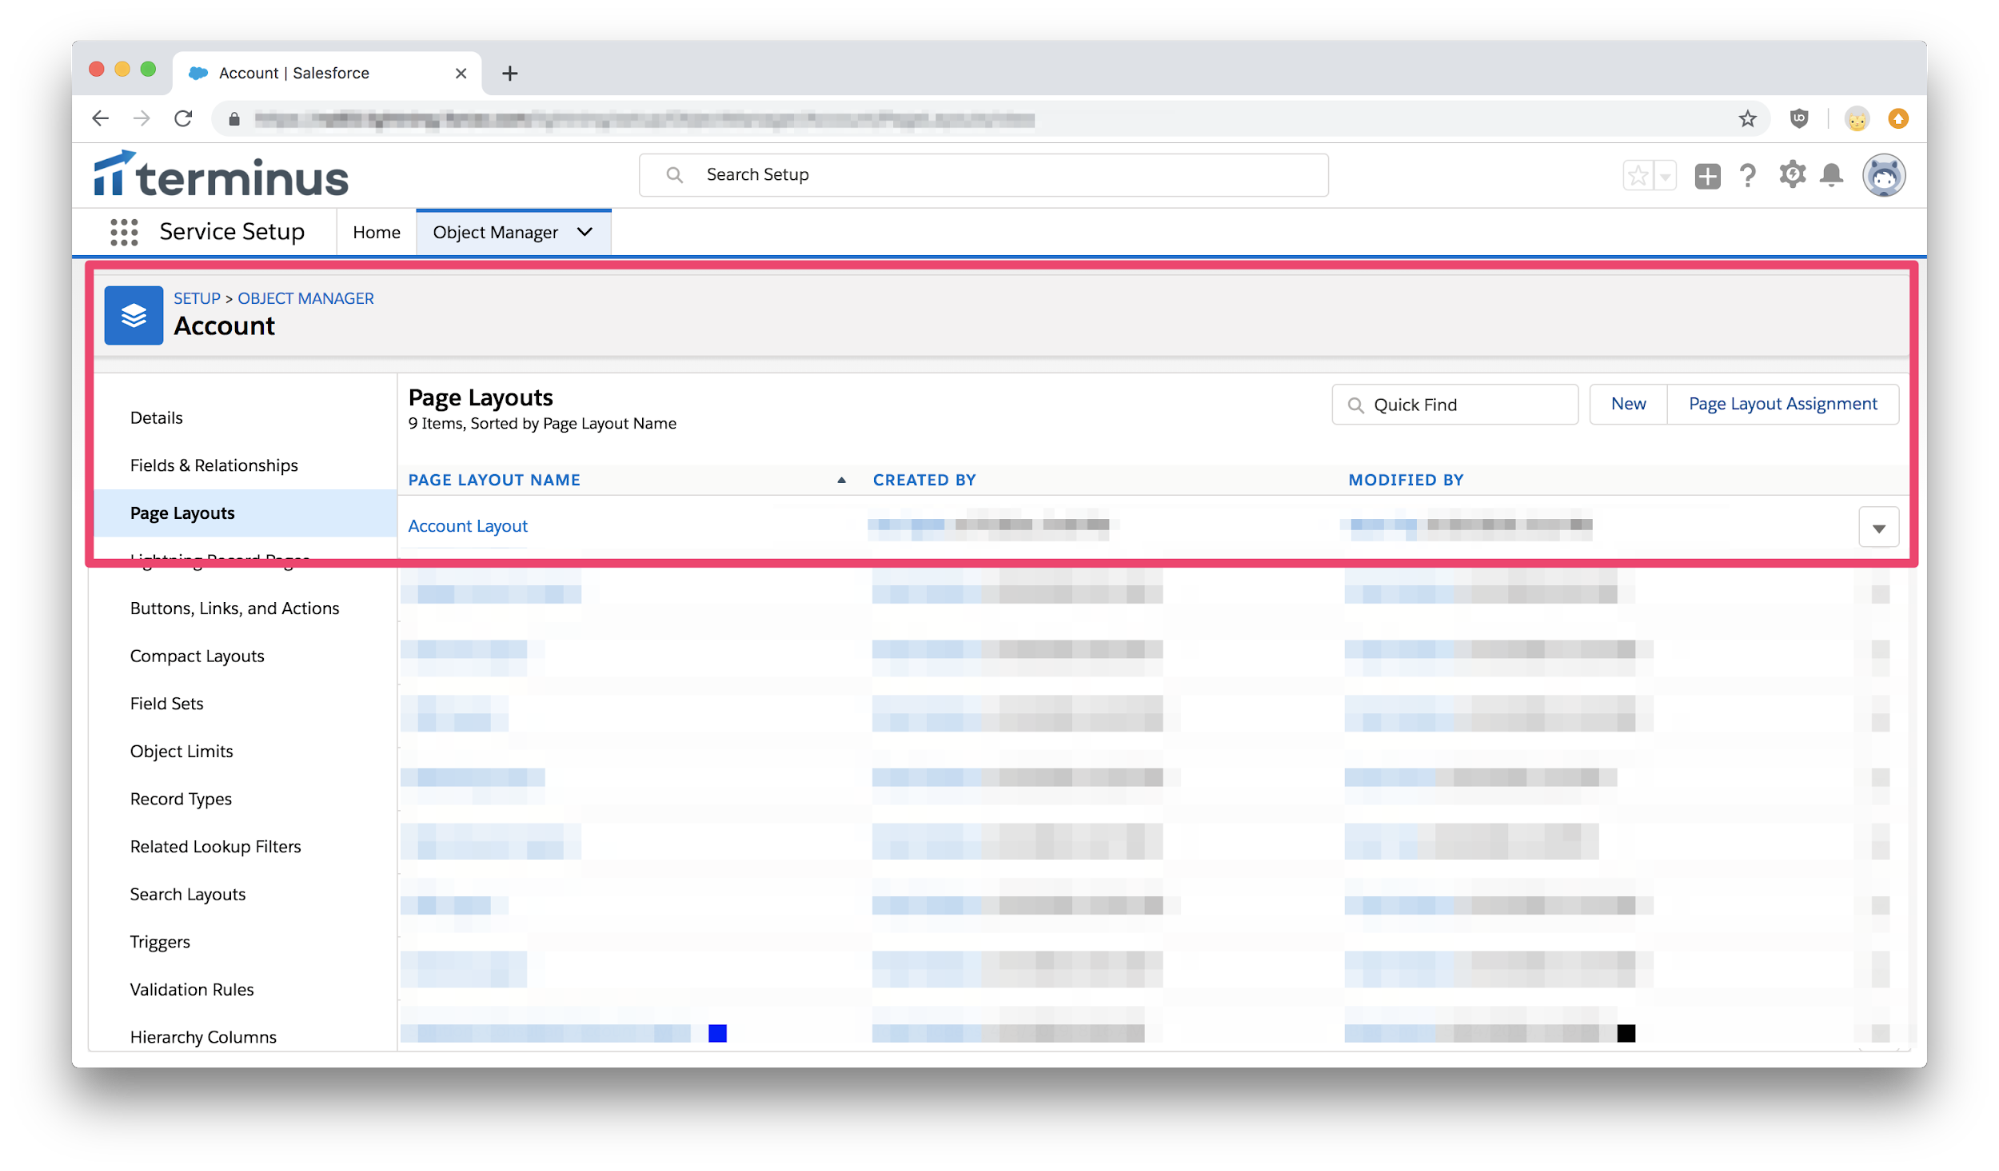Image resolution: width=1999 pixels, height=1171 pixels.
Task: Open Record Types in the sidebar
Action: tap(181, 799)
